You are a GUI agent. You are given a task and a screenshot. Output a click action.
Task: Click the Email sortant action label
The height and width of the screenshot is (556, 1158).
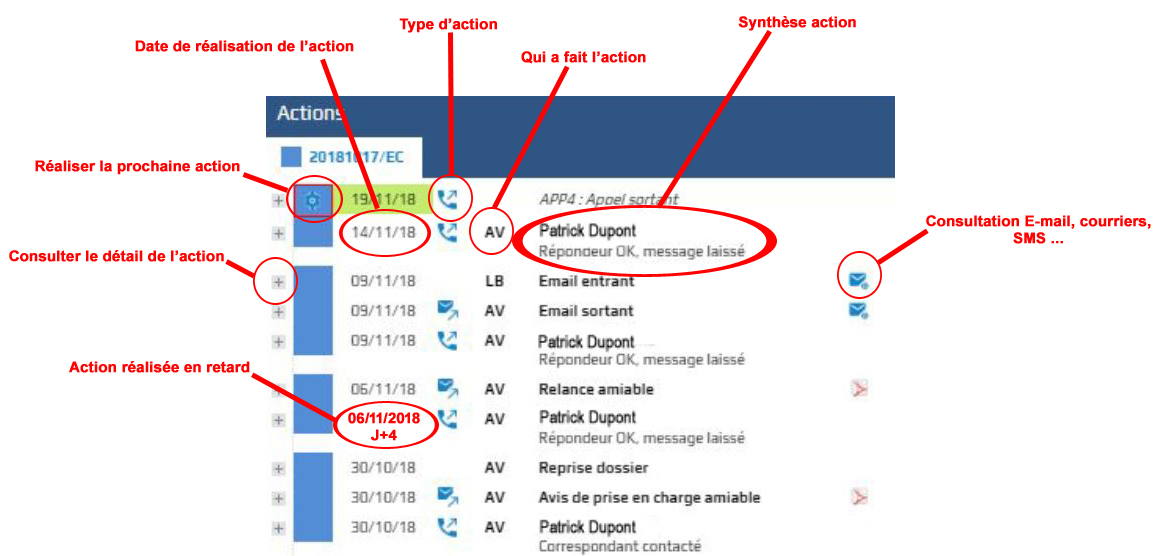coord(586,311)
